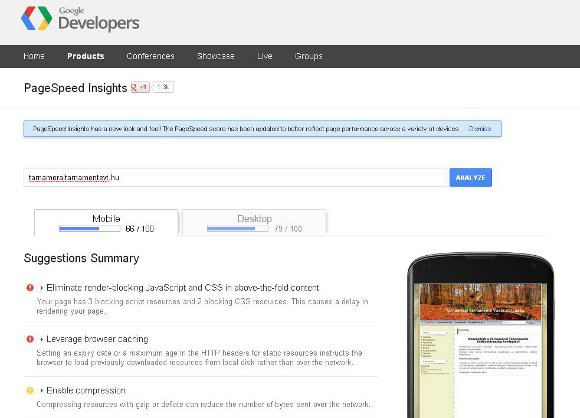The width and height of the screenshot is (580, 418).
Task: Click red alert icon for render-blocking suggestion
Action: [x=30, y=288]
